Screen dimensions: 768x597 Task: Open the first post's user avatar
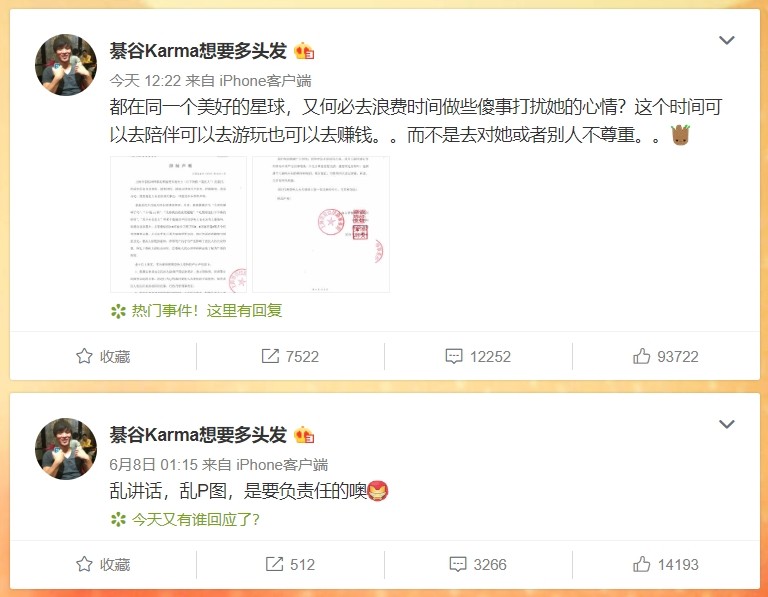pos(66,65)
